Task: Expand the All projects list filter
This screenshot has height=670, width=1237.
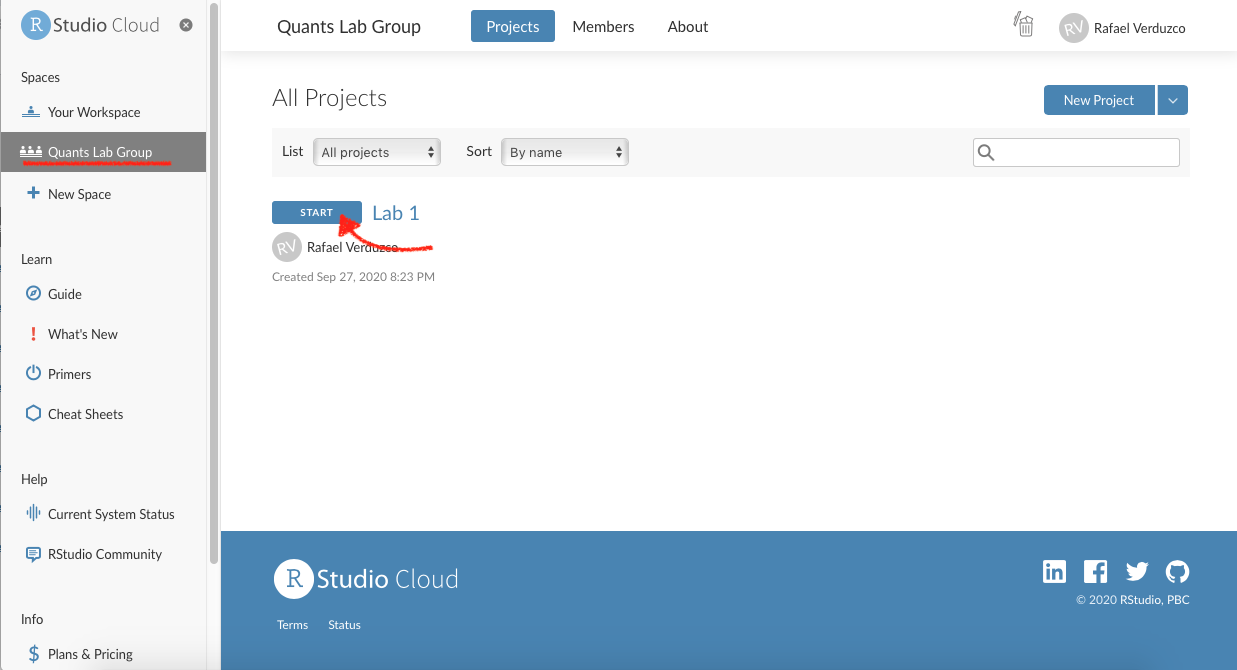Action: [377, 152]
